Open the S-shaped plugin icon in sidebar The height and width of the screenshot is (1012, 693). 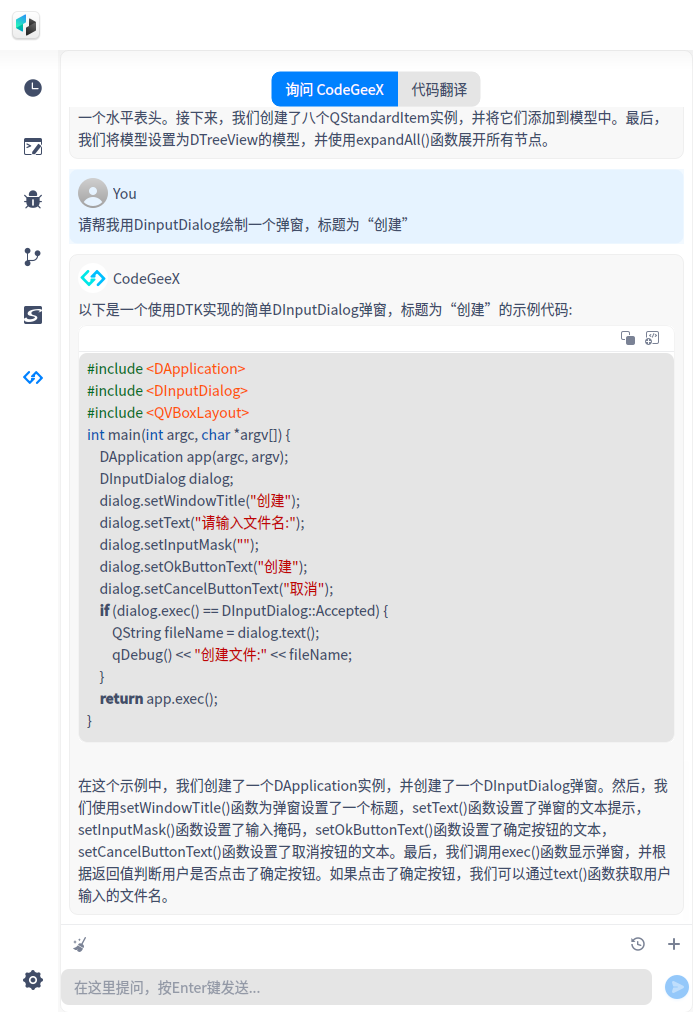click(33, 314)
